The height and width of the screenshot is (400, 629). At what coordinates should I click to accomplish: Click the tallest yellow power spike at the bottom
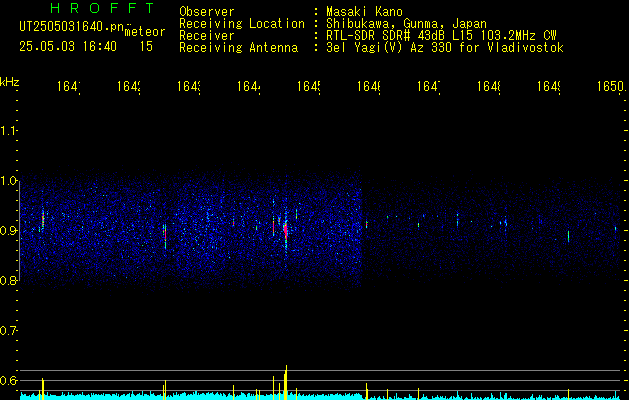click(x=286, y=382)
